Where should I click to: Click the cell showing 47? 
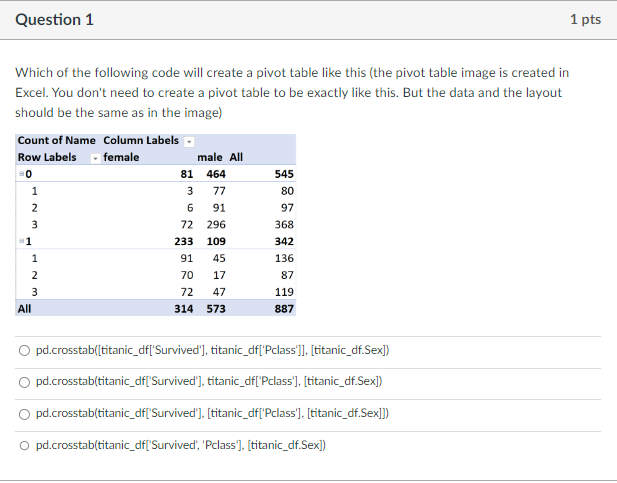click(x=219, y=292)
